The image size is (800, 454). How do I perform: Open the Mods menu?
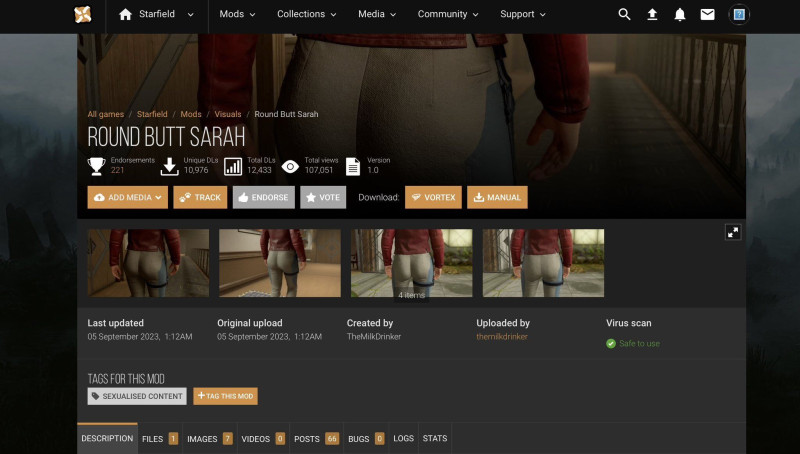(x=237, y=14)
